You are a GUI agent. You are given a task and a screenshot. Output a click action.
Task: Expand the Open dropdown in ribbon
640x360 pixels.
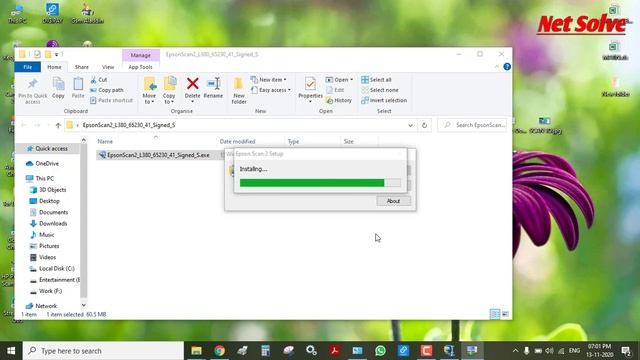point(339,80)
